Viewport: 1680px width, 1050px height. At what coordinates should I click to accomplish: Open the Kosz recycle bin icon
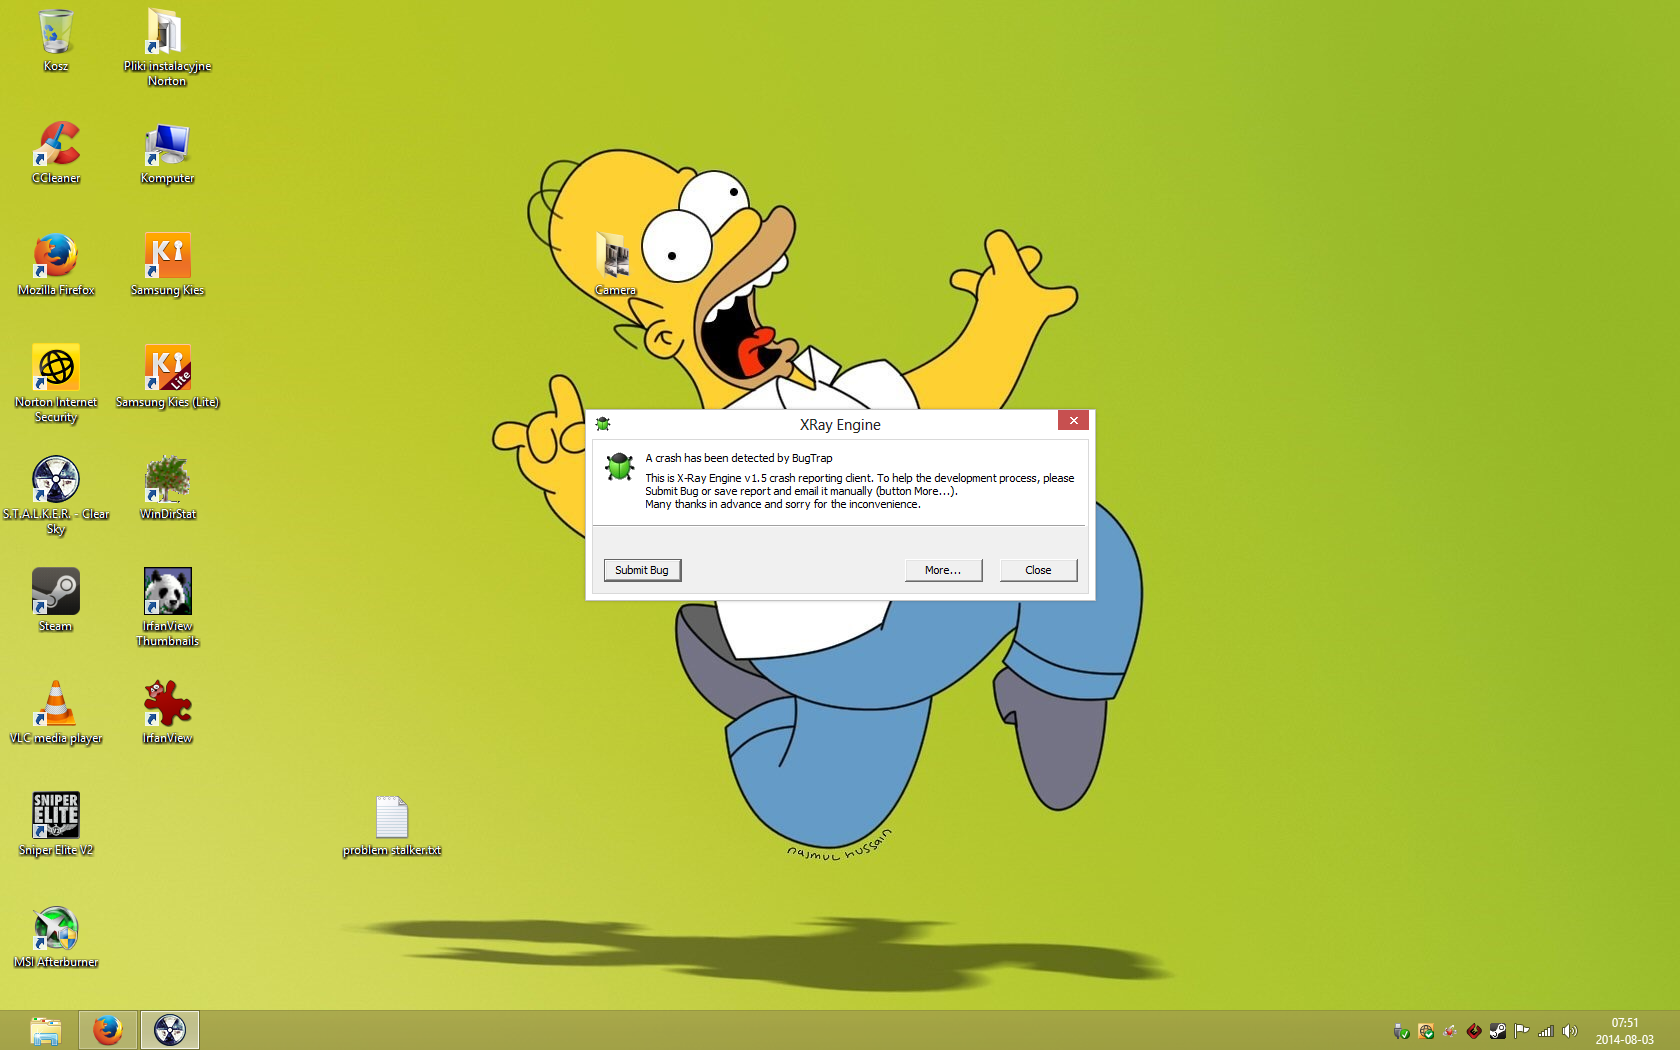pyautogui.click(x=56, y=40)
